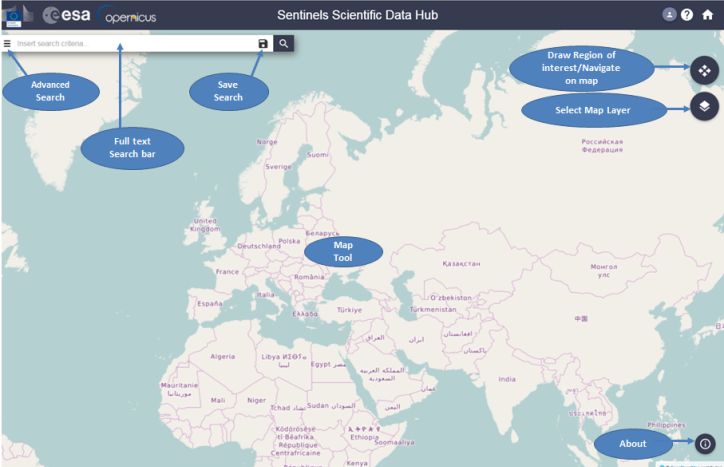Click the Türkiye label on the map

click(349, 310)
